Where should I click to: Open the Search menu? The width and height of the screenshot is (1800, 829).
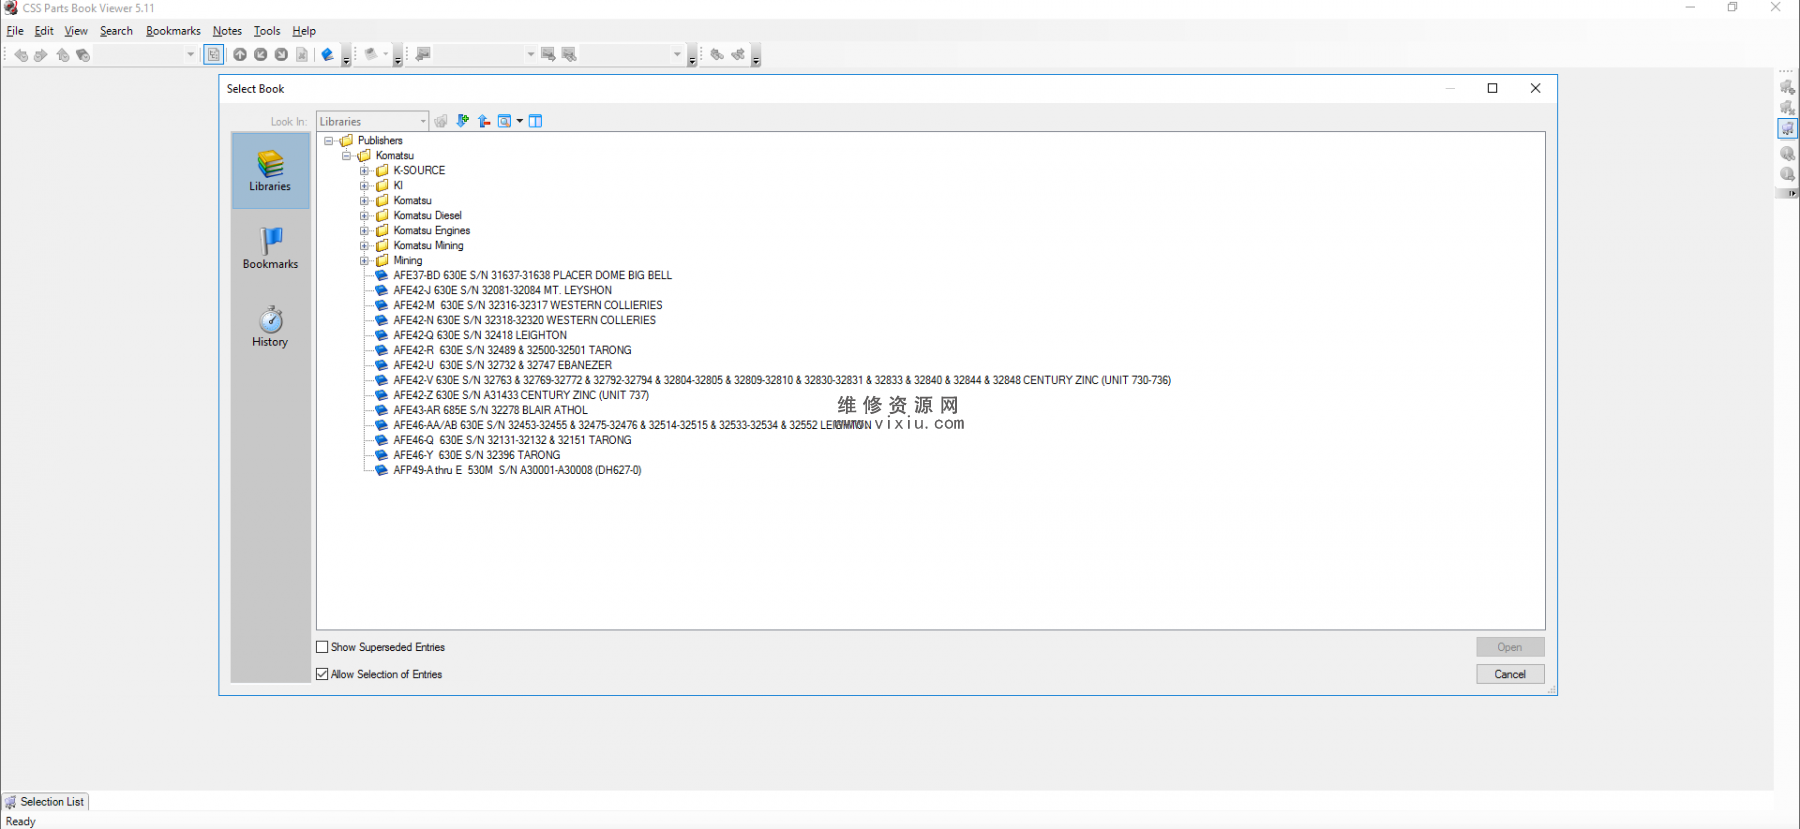116,31
